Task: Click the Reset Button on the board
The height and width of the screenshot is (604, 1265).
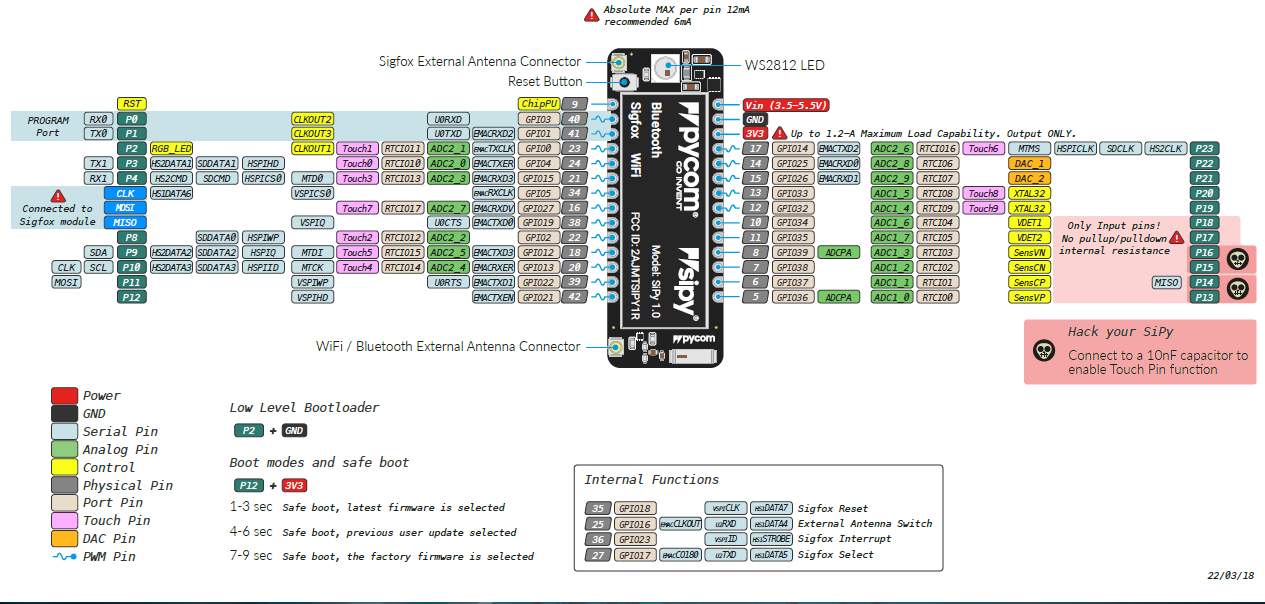Action: pos(623,81)
